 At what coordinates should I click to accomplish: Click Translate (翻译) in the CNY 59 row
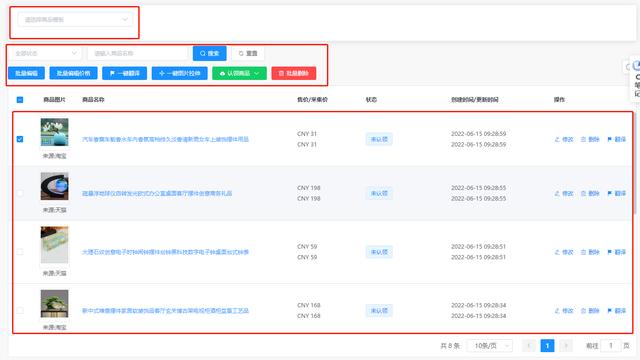[617, 252]
